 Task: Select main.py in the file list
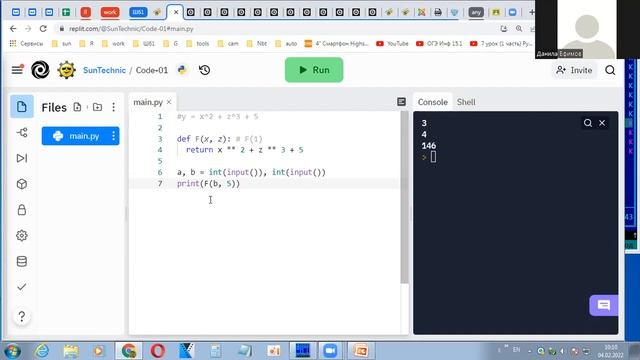coord(80,136)
